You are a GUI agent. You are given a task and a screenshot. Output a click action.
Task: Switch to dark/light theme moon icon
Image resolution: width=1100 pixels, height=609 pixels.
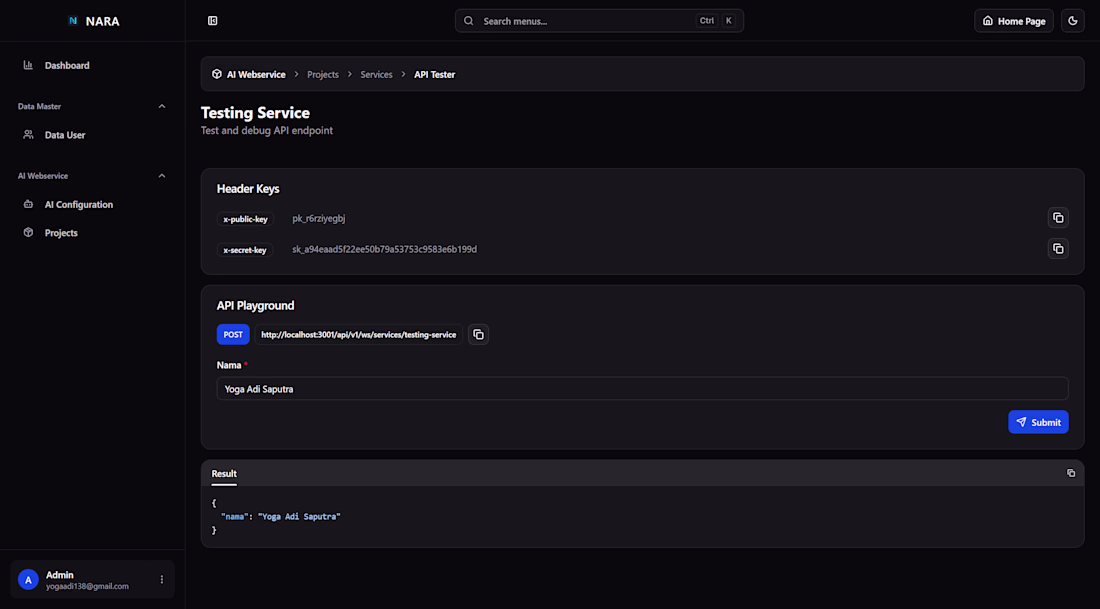pos(1073,21)
